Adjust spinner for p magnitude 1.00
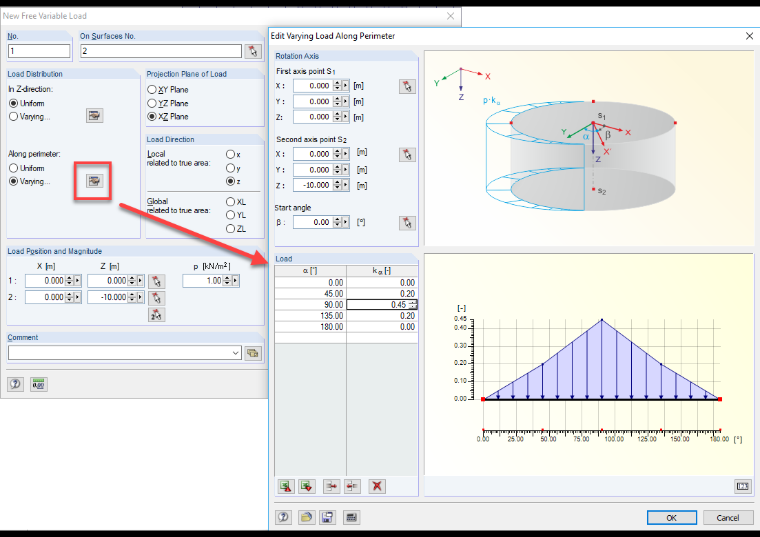760x537 pixels. click(227, 281)
